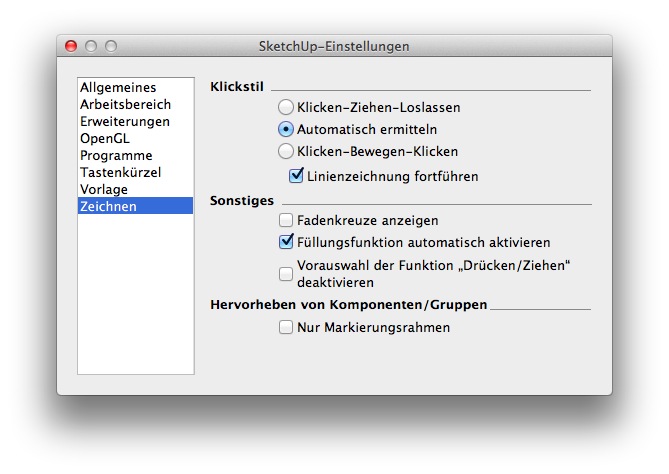The height and width of the screenshot is (474, 669).
Task: Click the SketchUp-Einstellungen window title bar
Action: (334, 46)
